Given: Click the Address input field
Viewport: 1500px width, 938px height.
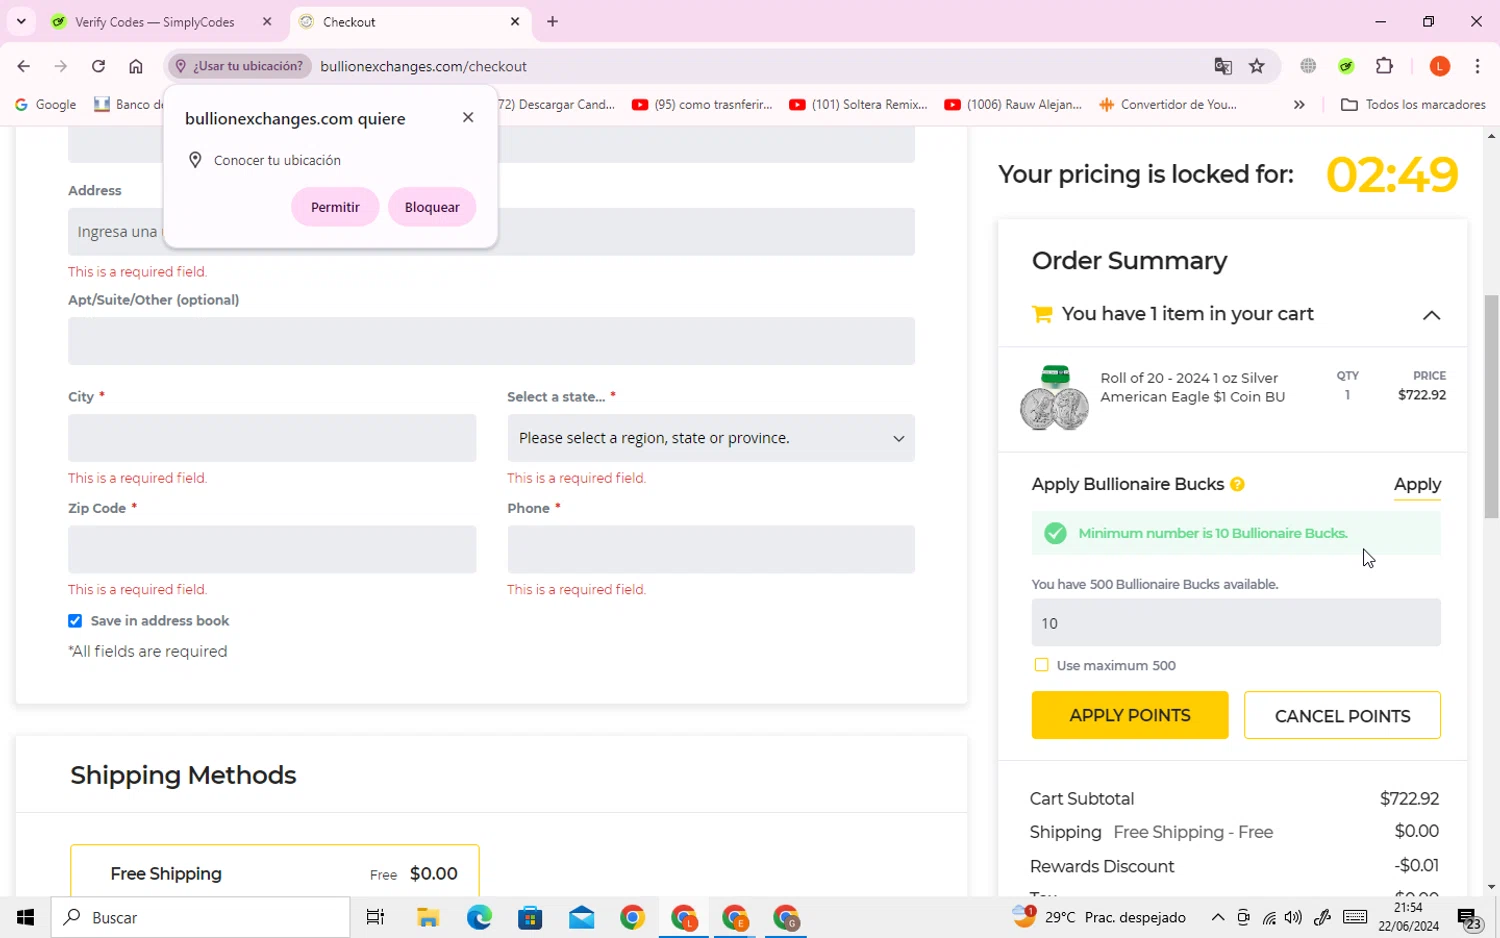Looking at the screenshot, I should pyautogui.click(x=491, y=232).
